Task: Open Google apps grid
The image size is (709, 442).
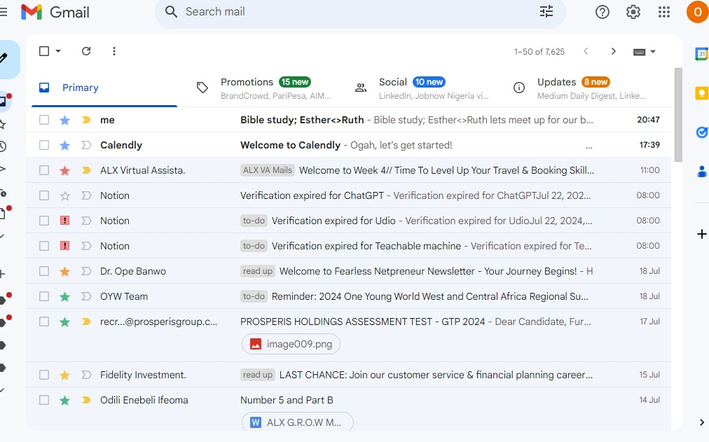Action: [x=664, y=12]
